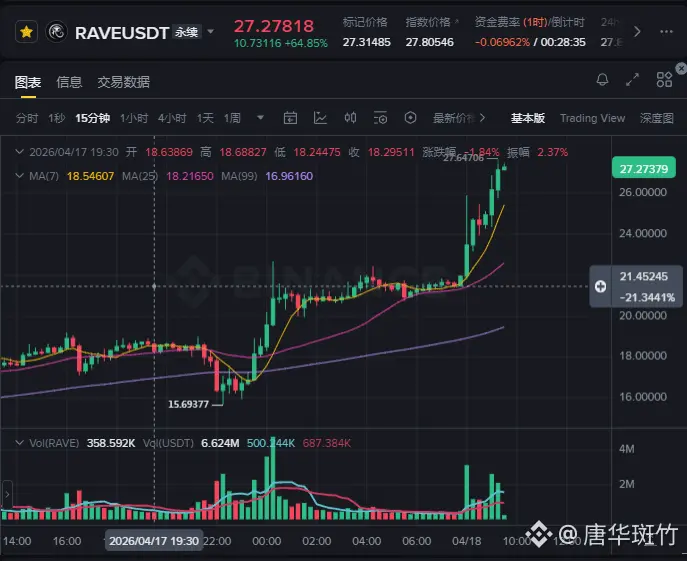Click MA(25) value 18.21650

point(190,176)
